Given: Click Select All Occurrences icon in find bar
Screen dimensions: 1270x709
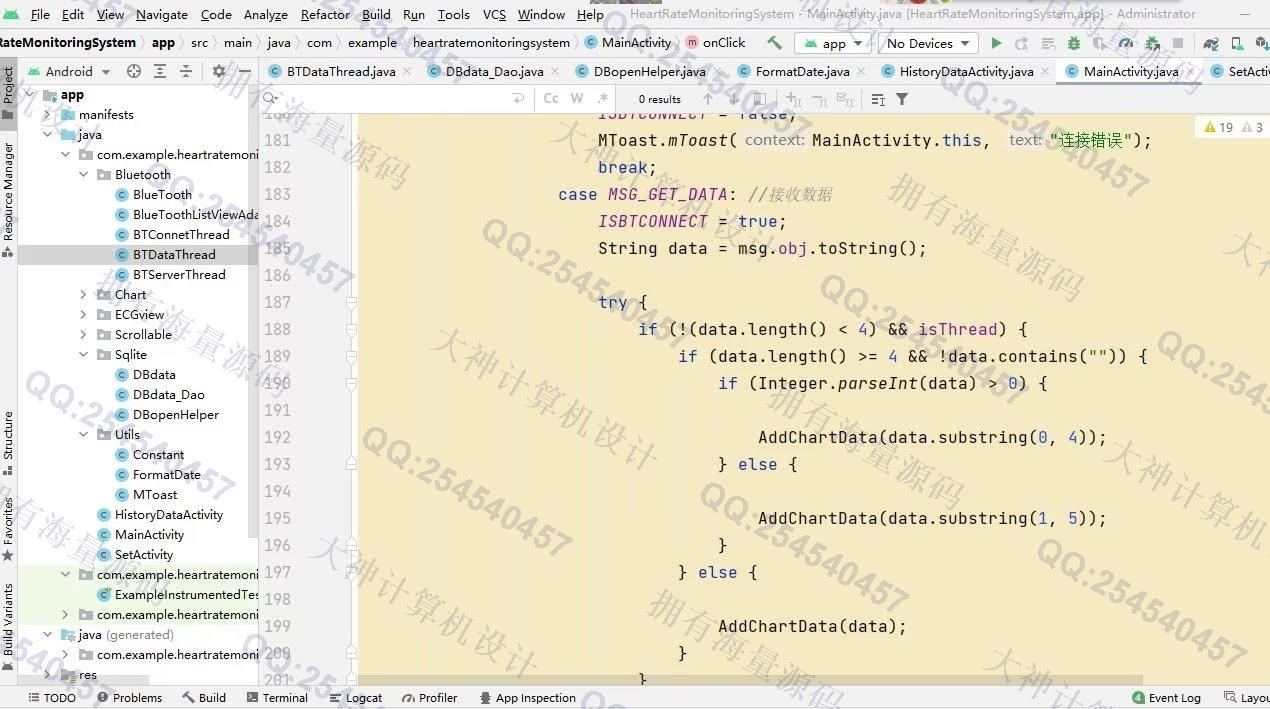Looking at the screenshot, I should [x=845, y=99].
